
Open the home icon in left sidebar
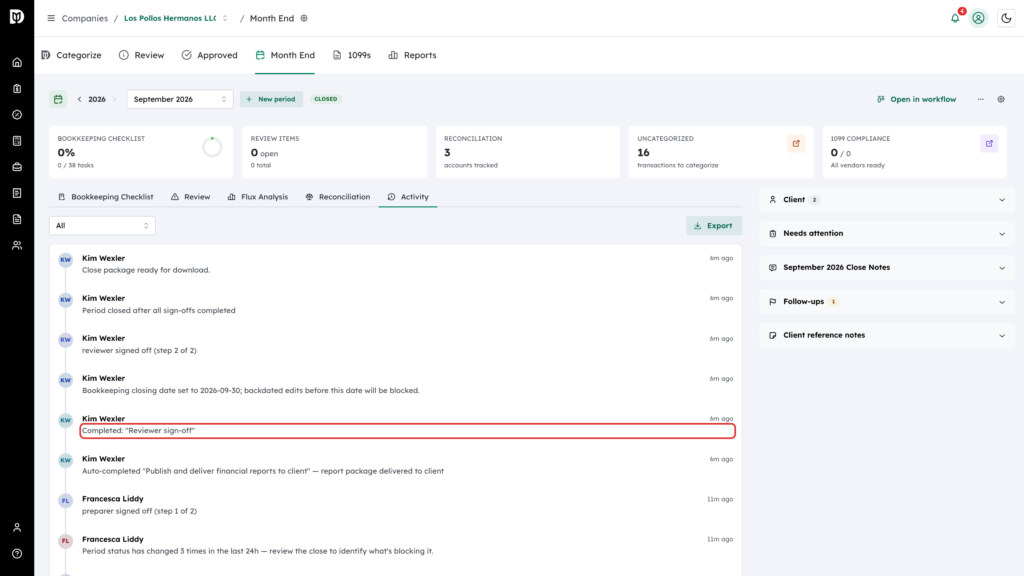(17, 63)
